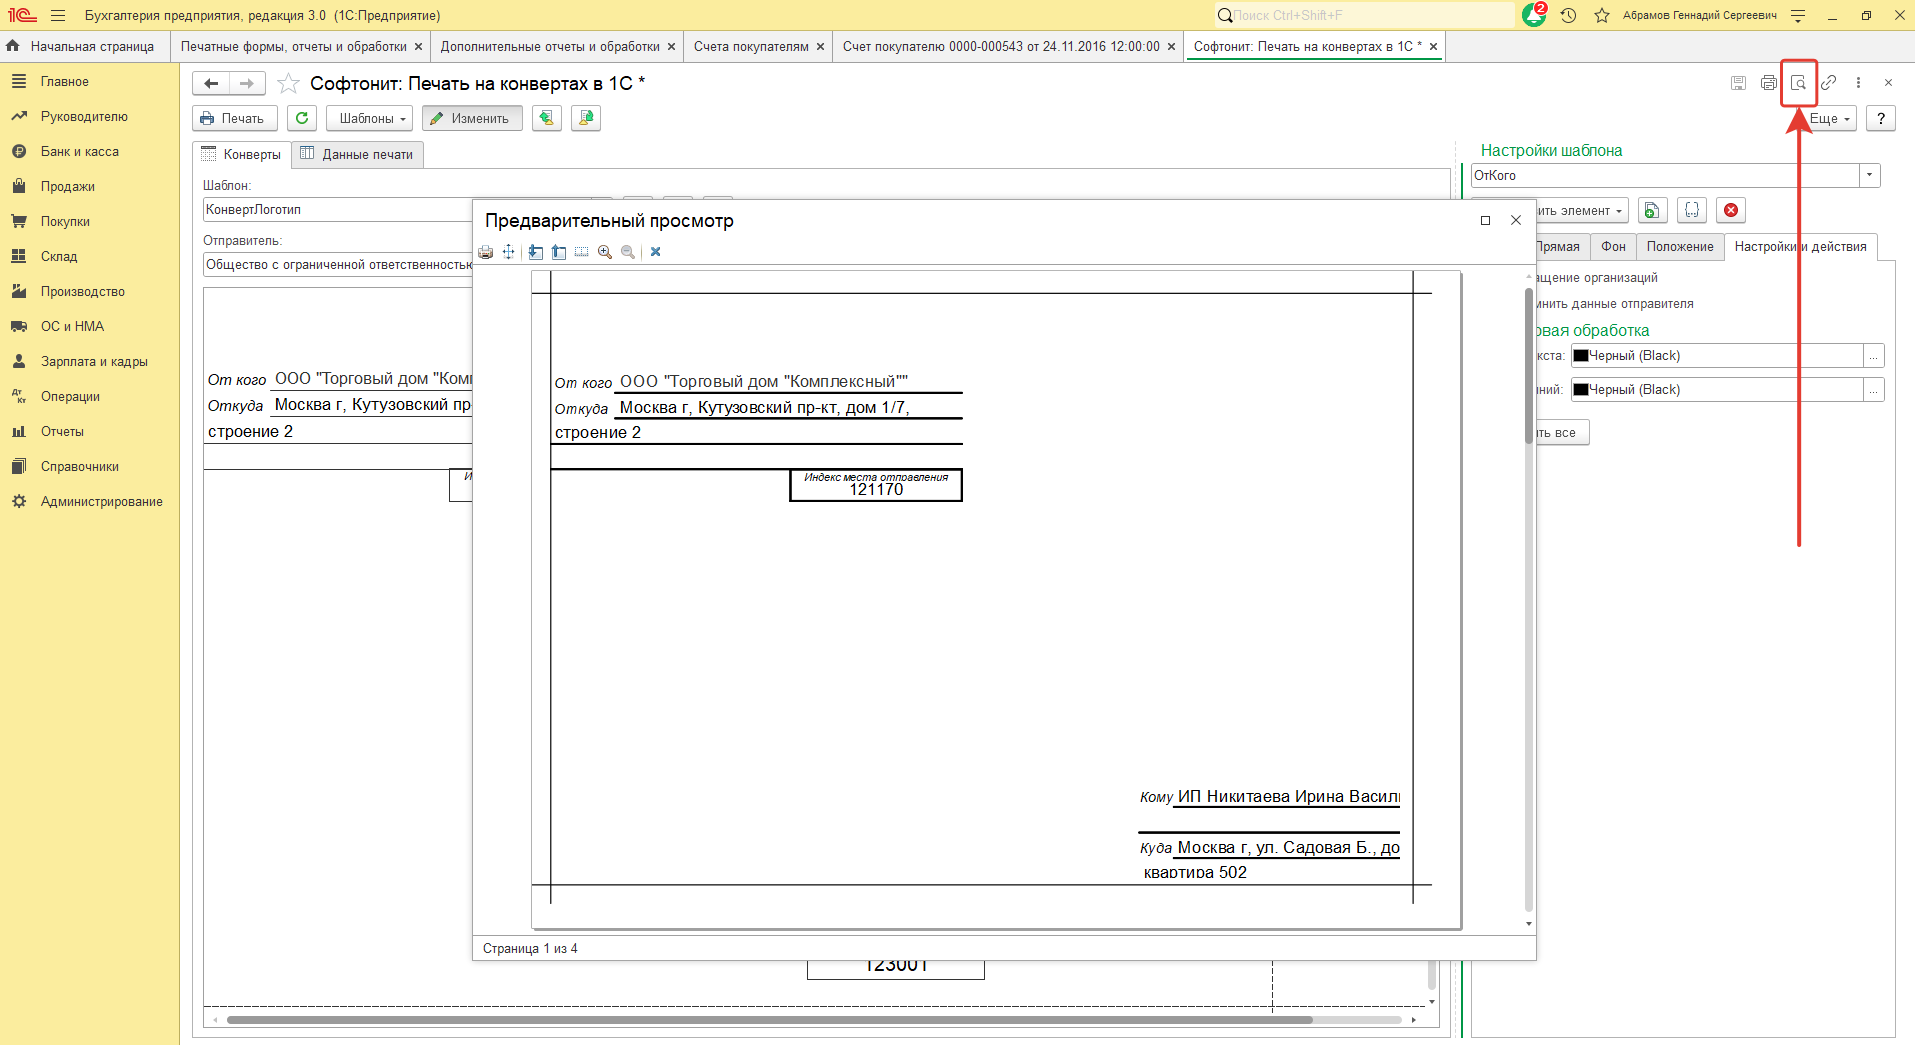Click the copy element button with green plus
This screenshot has width=1915, height=1045.
[x=1652, y=210]
